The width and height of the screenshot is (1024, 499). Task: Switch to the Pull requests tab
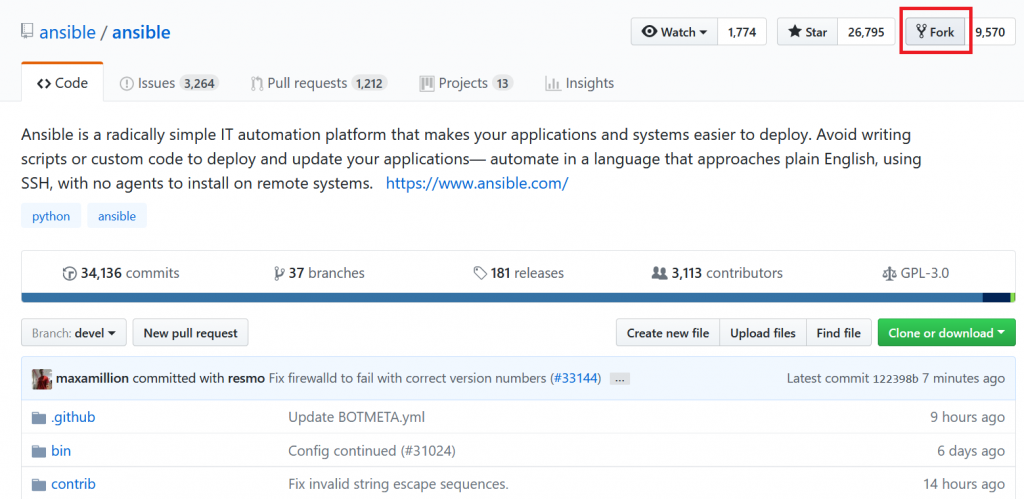(319, 84)
